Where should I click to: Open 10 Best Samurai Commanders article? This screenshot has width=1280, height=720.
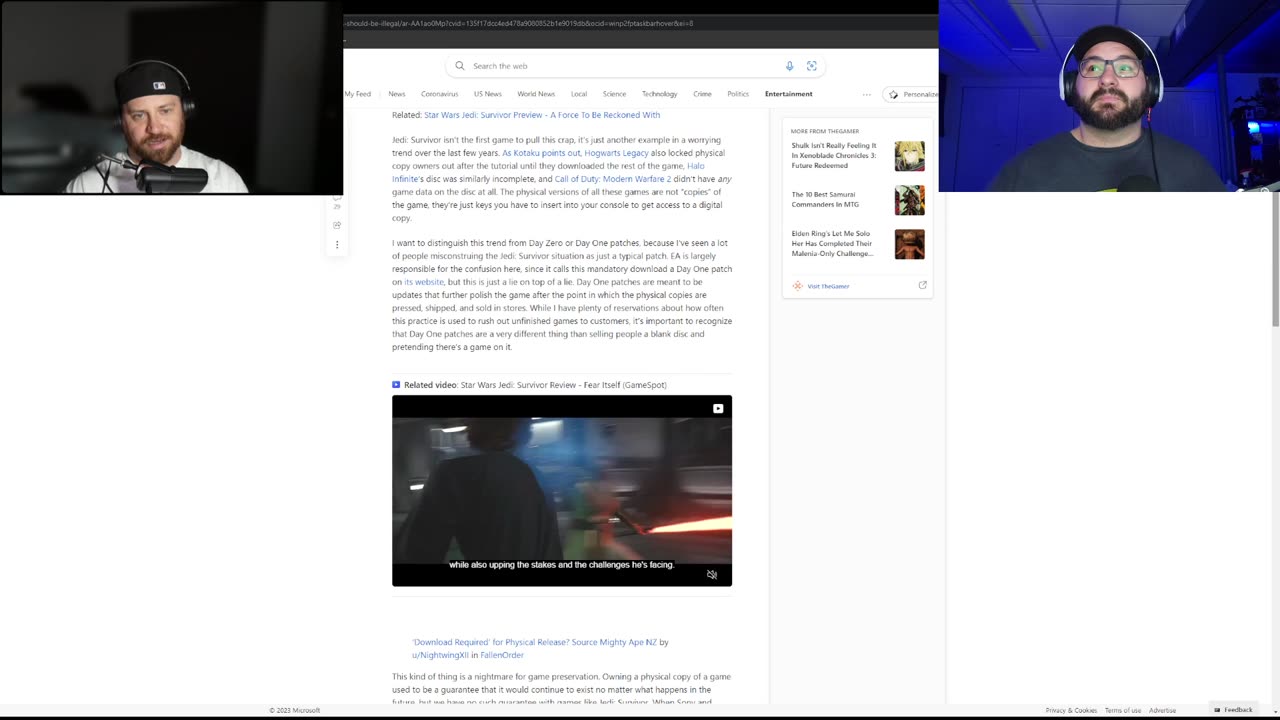[825, 199]
